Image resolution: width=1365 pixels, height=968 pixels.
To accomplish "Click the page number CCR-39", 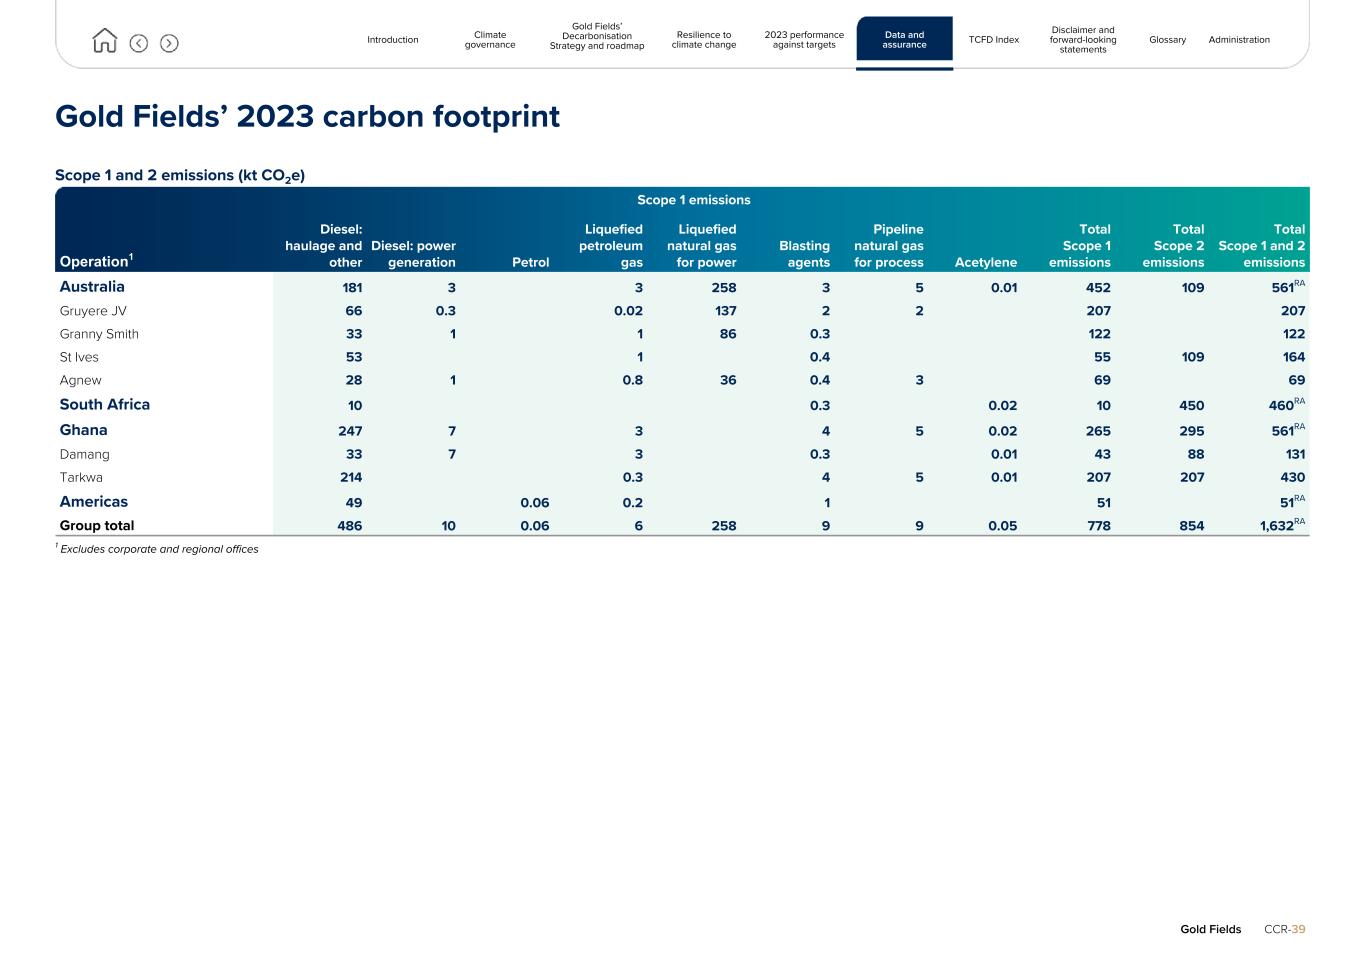I will (1284, 929).
